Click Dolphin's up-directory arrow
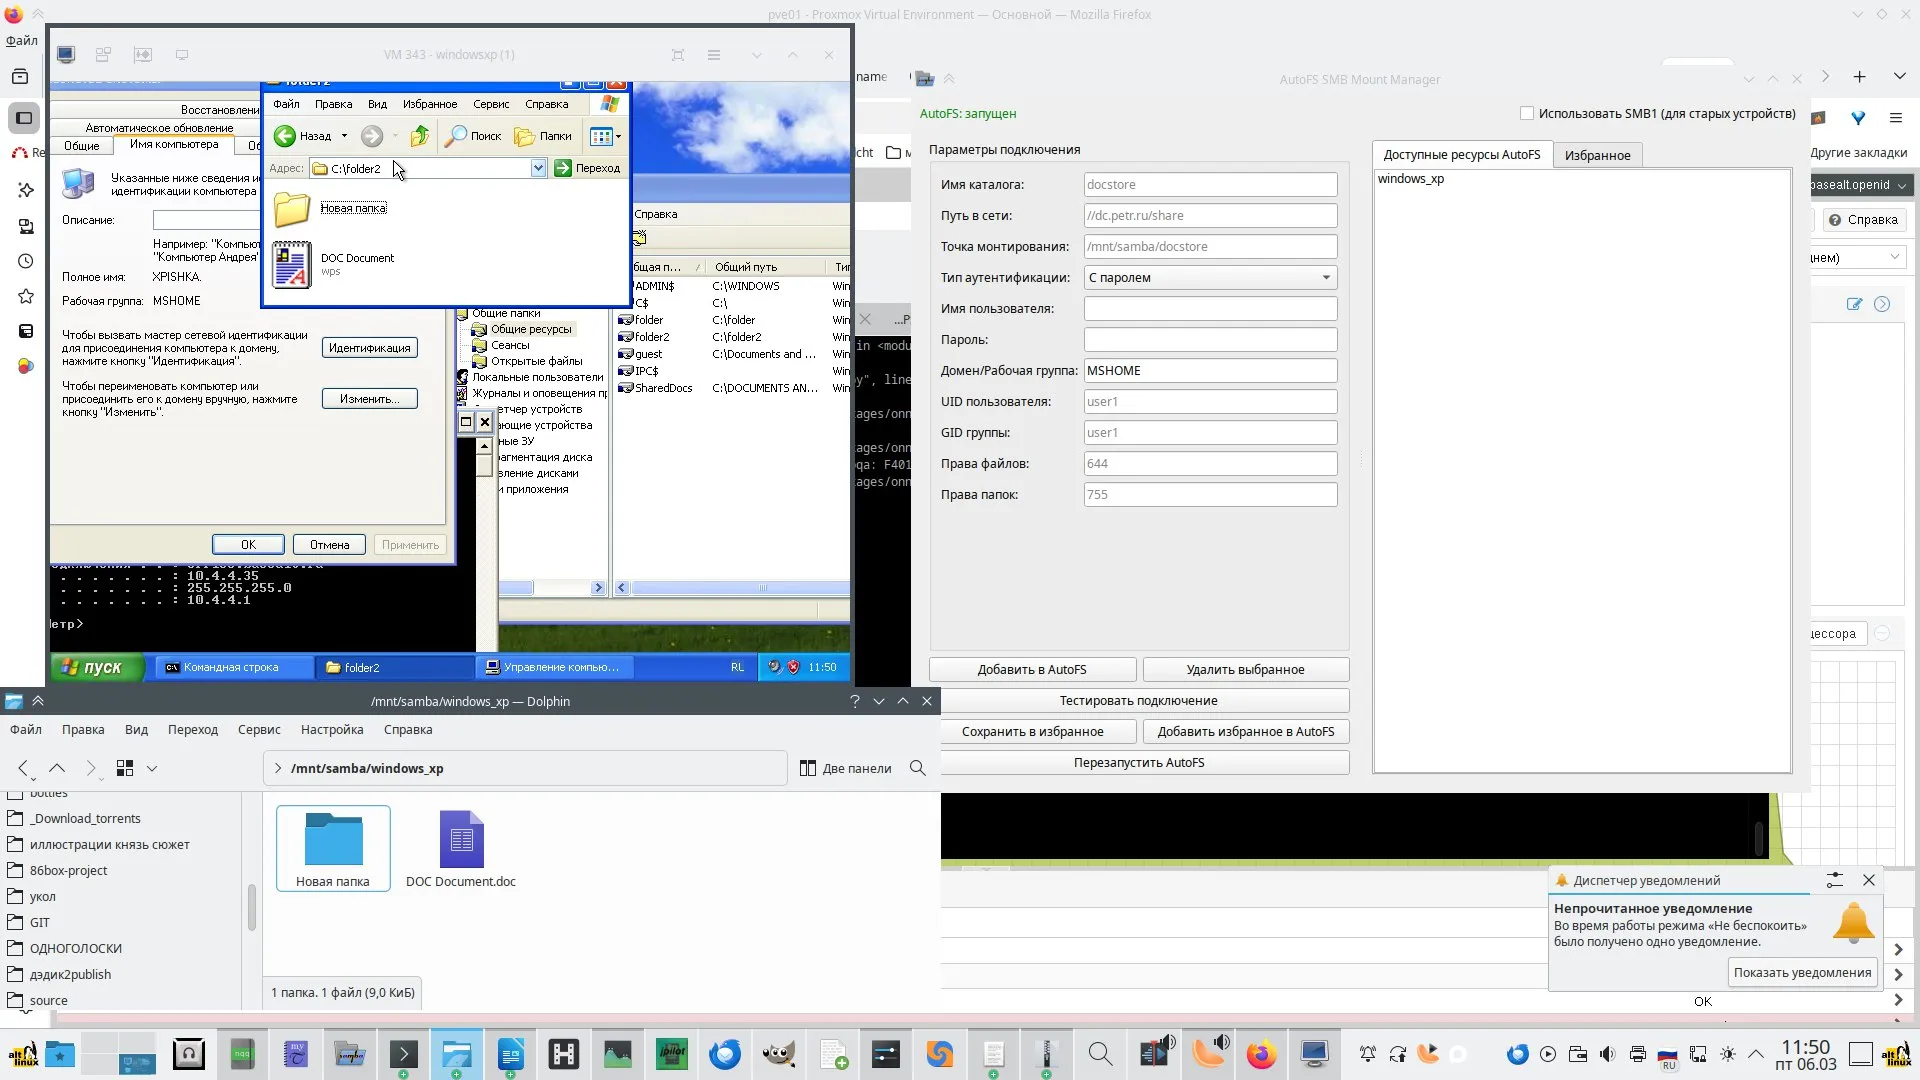 pyautogui.click(x=57, y=768)
